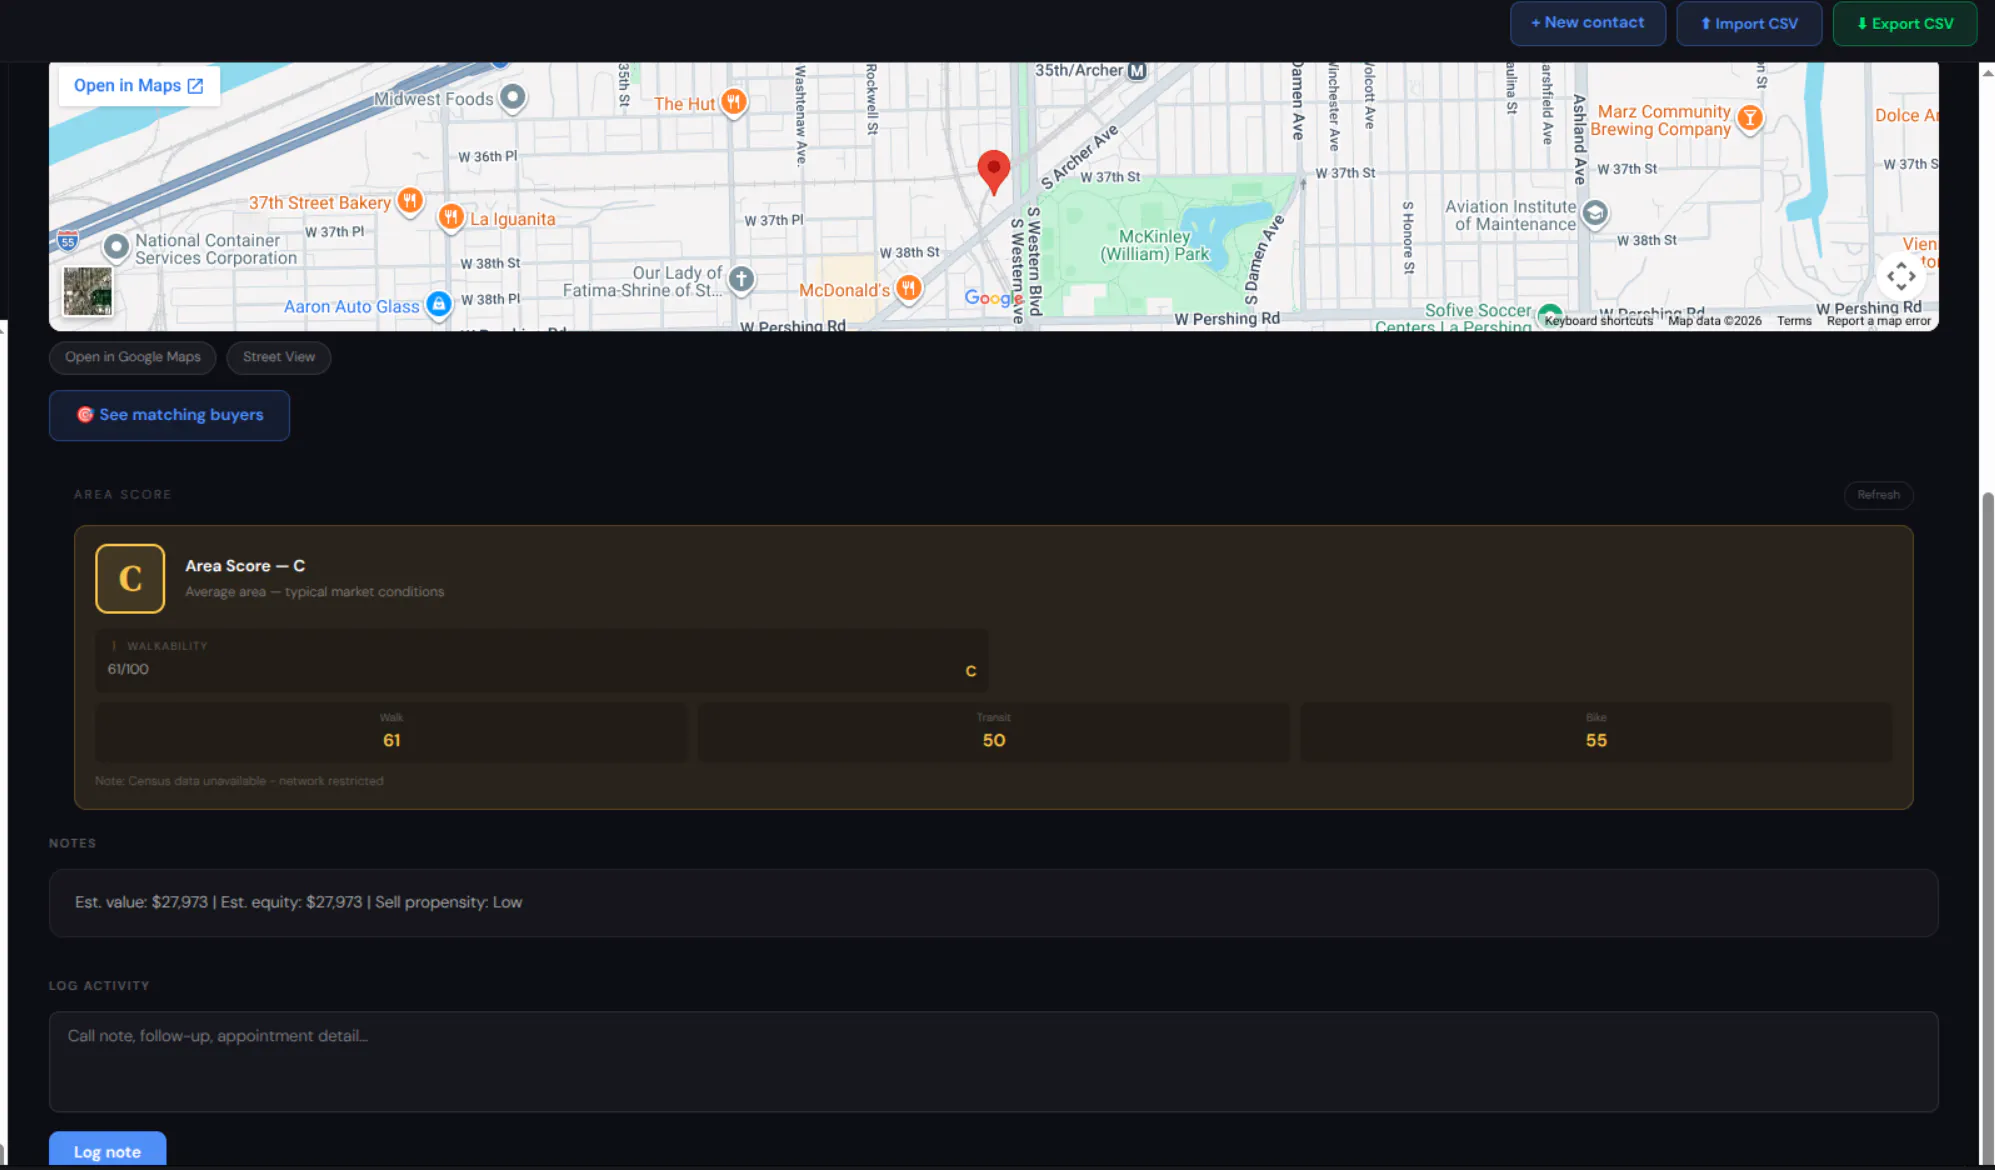Click the map camera controls button
This screenshot has height=1170, width=1995.
point(1901,276)
